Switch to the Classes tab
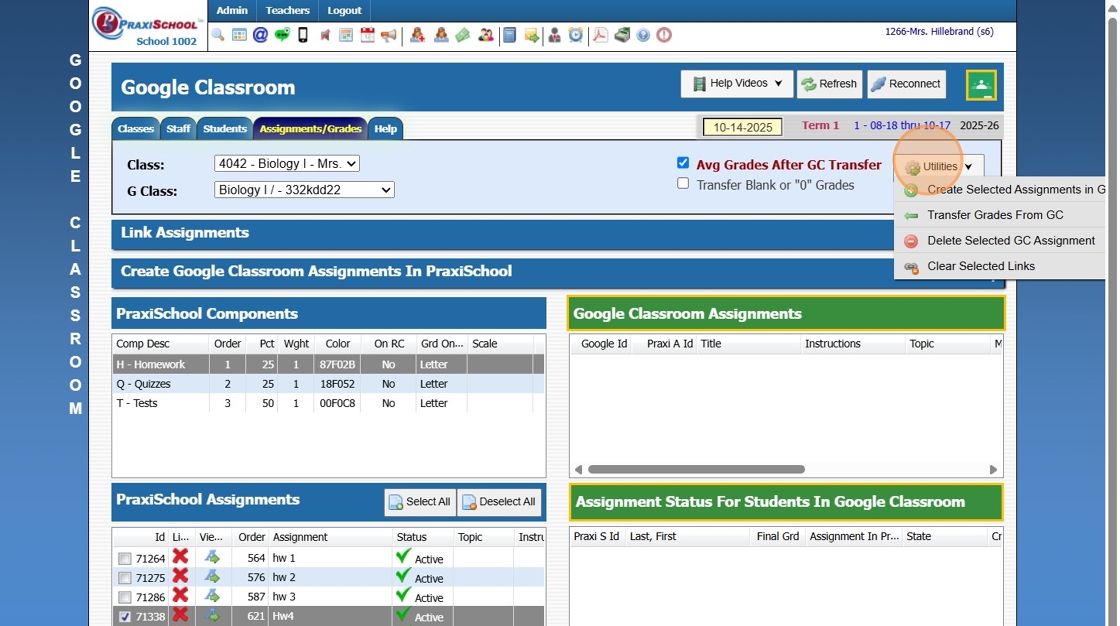 [x=136, y=129]
